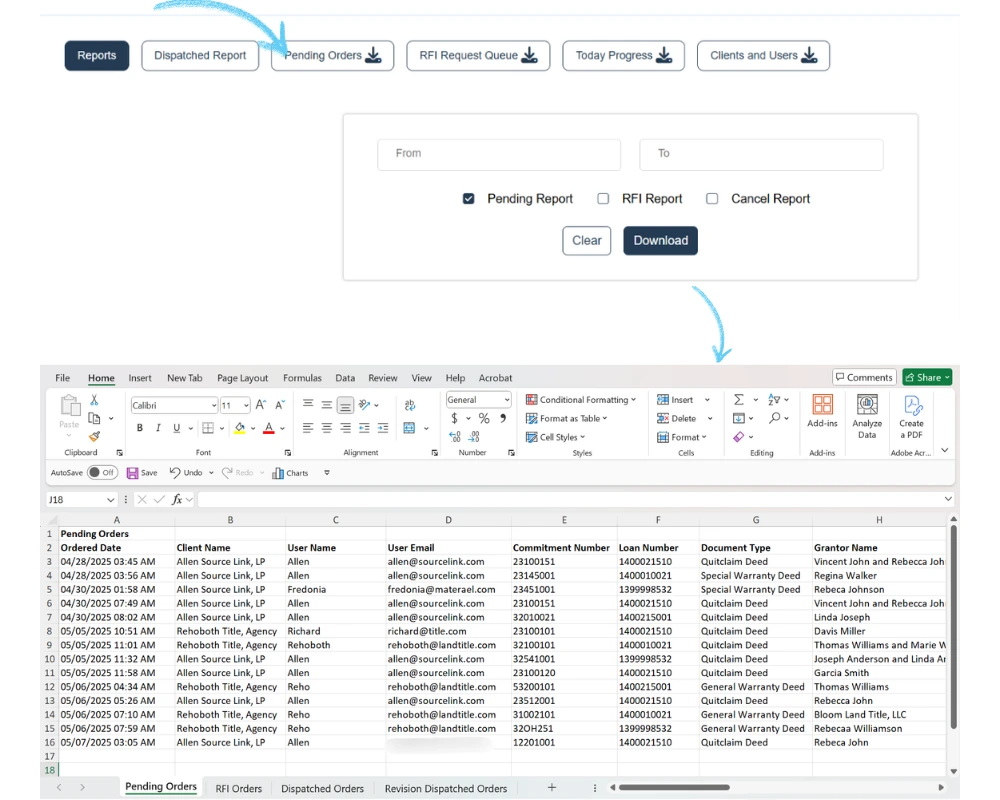Click the AutoSum sigma icon
This screenshot has height=800, width=1000.
tap(739, 399)
